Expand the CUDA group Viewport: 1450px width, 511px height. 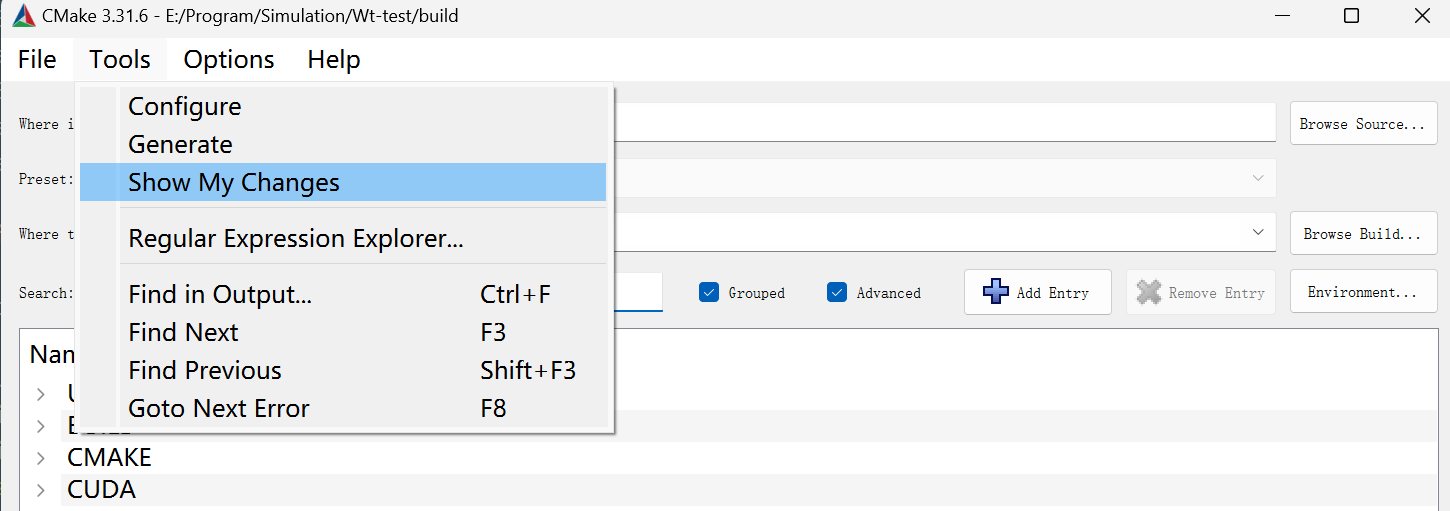pos(41,490)
